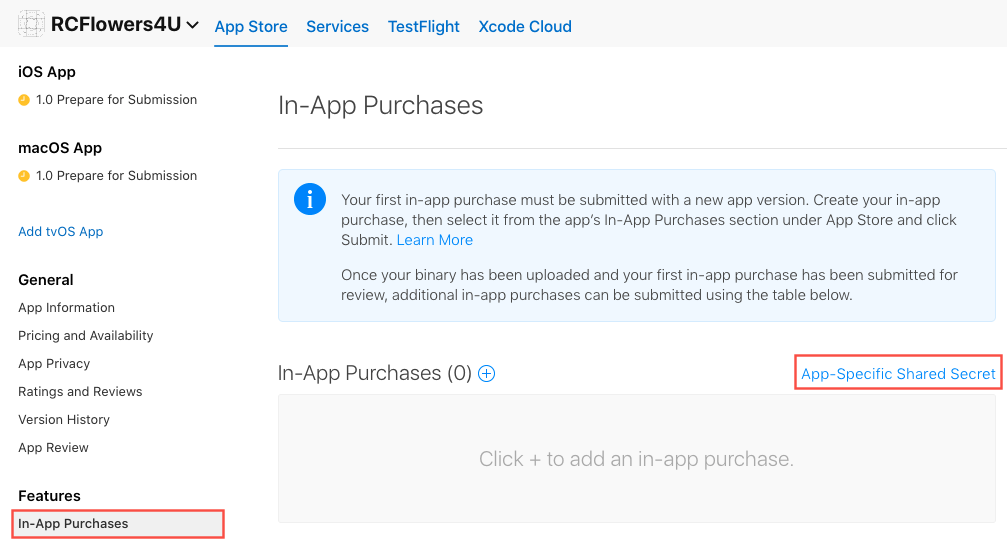Viewport: 1007px width, 543px height.
Task: Expand the RCFlowers4U app name dropdown
Action: (x=193, y=26)
